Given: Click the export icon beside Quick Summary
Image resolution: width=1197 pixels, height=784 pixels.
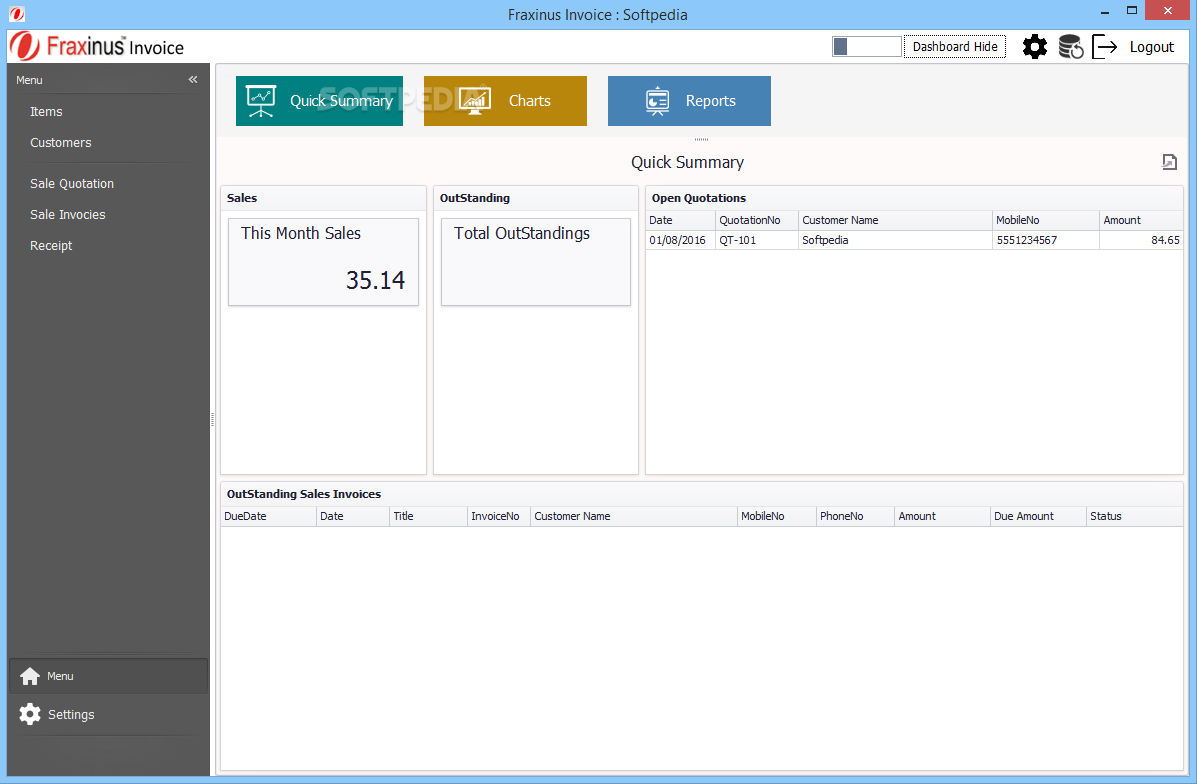Looking at the screenshot, I should click(x=1169, y=162).
